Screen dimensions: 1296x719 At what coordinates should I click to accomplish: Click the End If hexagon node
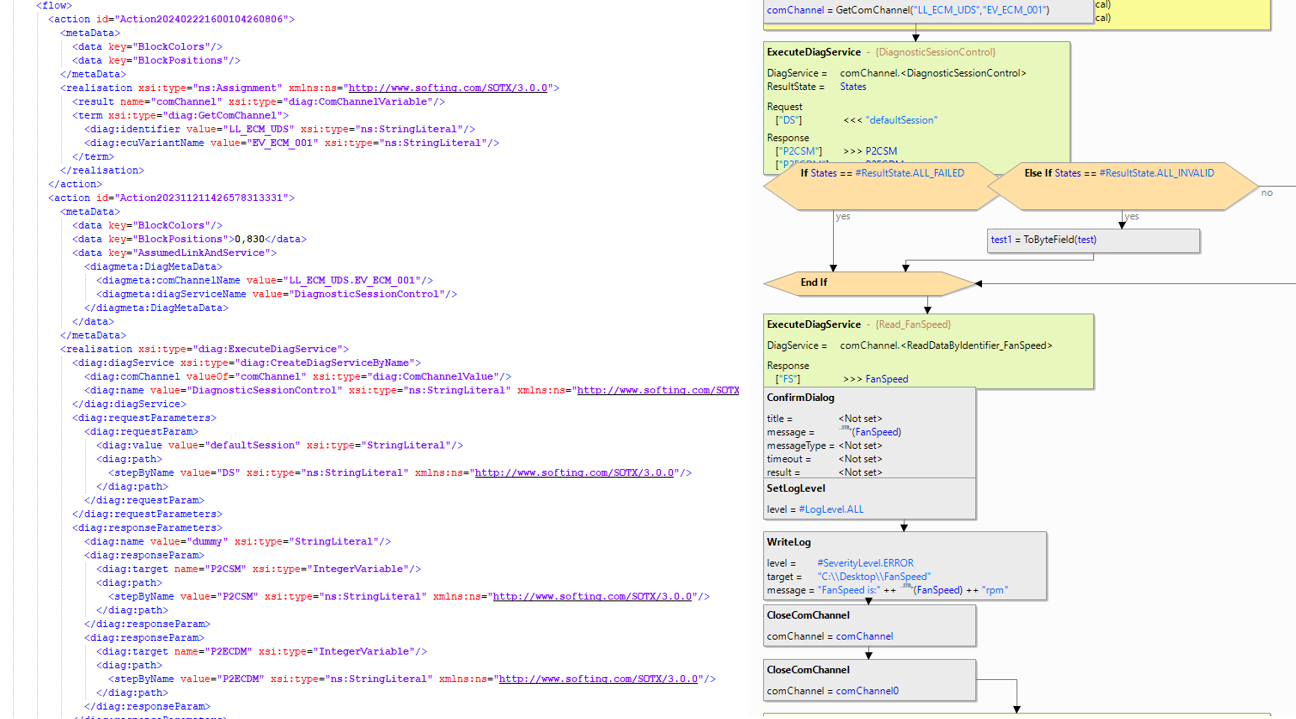pyautogui.click(x=868, y=283)
